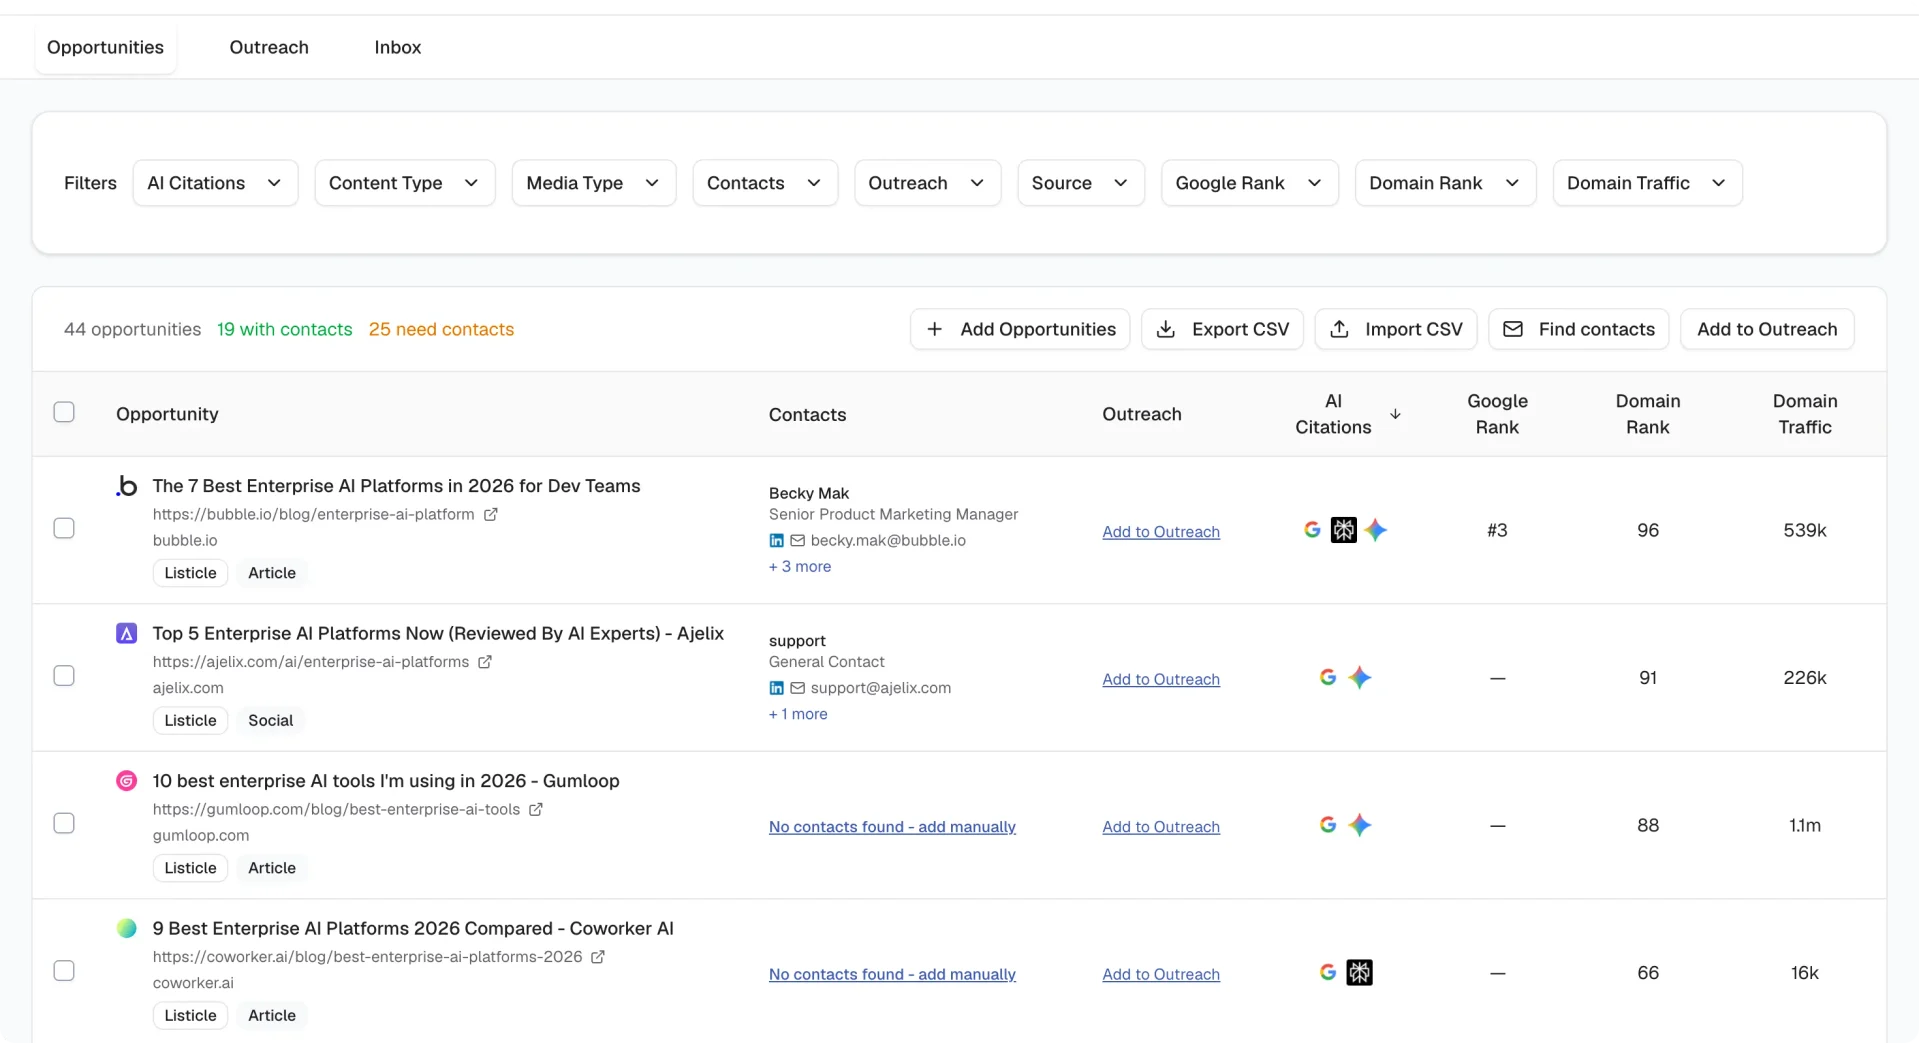Click Becky Mak's LinkedIn icon
The height and width of the screenshot is (1043, 1919).
point(776,540)
